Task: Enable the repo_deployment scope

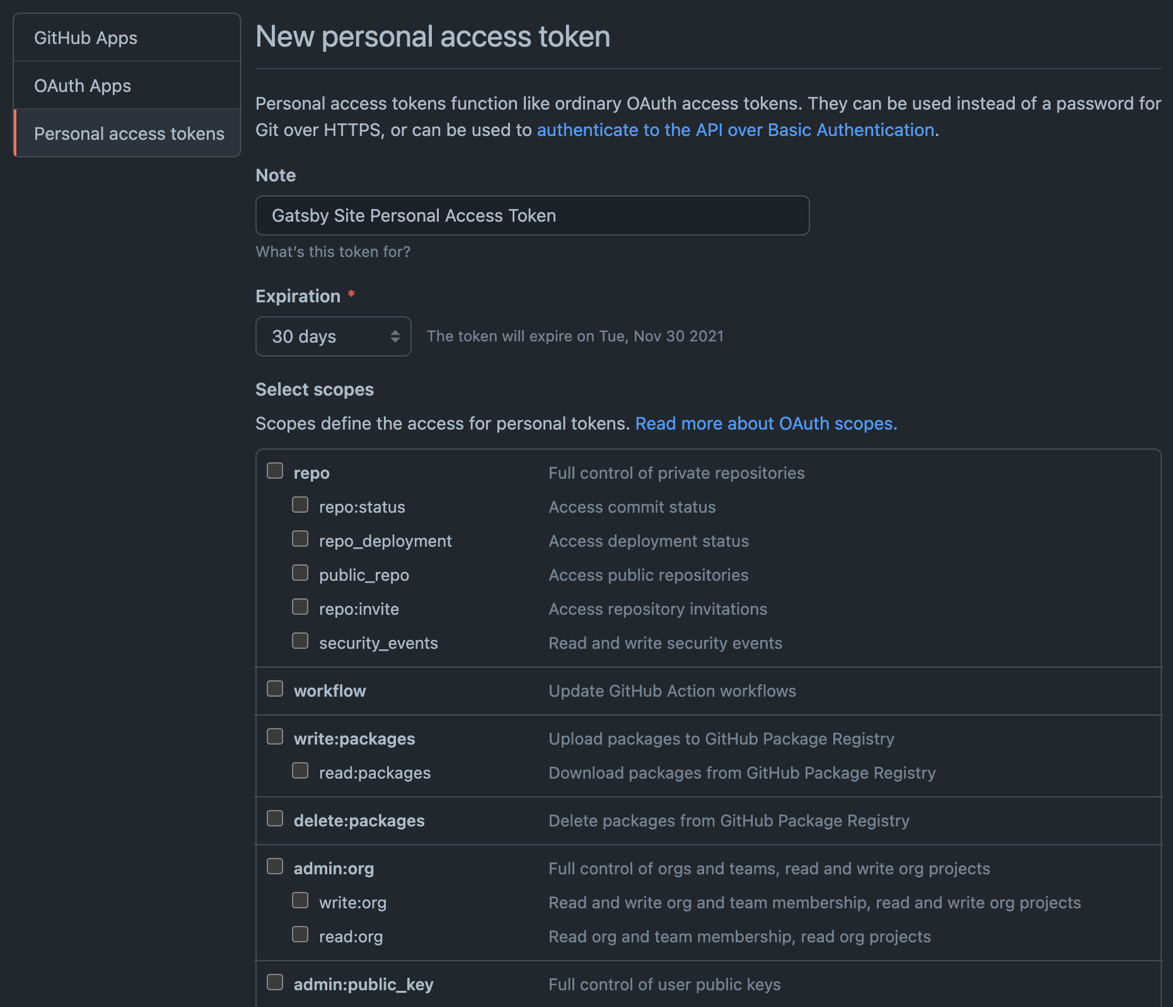Action: coord(300,538)
